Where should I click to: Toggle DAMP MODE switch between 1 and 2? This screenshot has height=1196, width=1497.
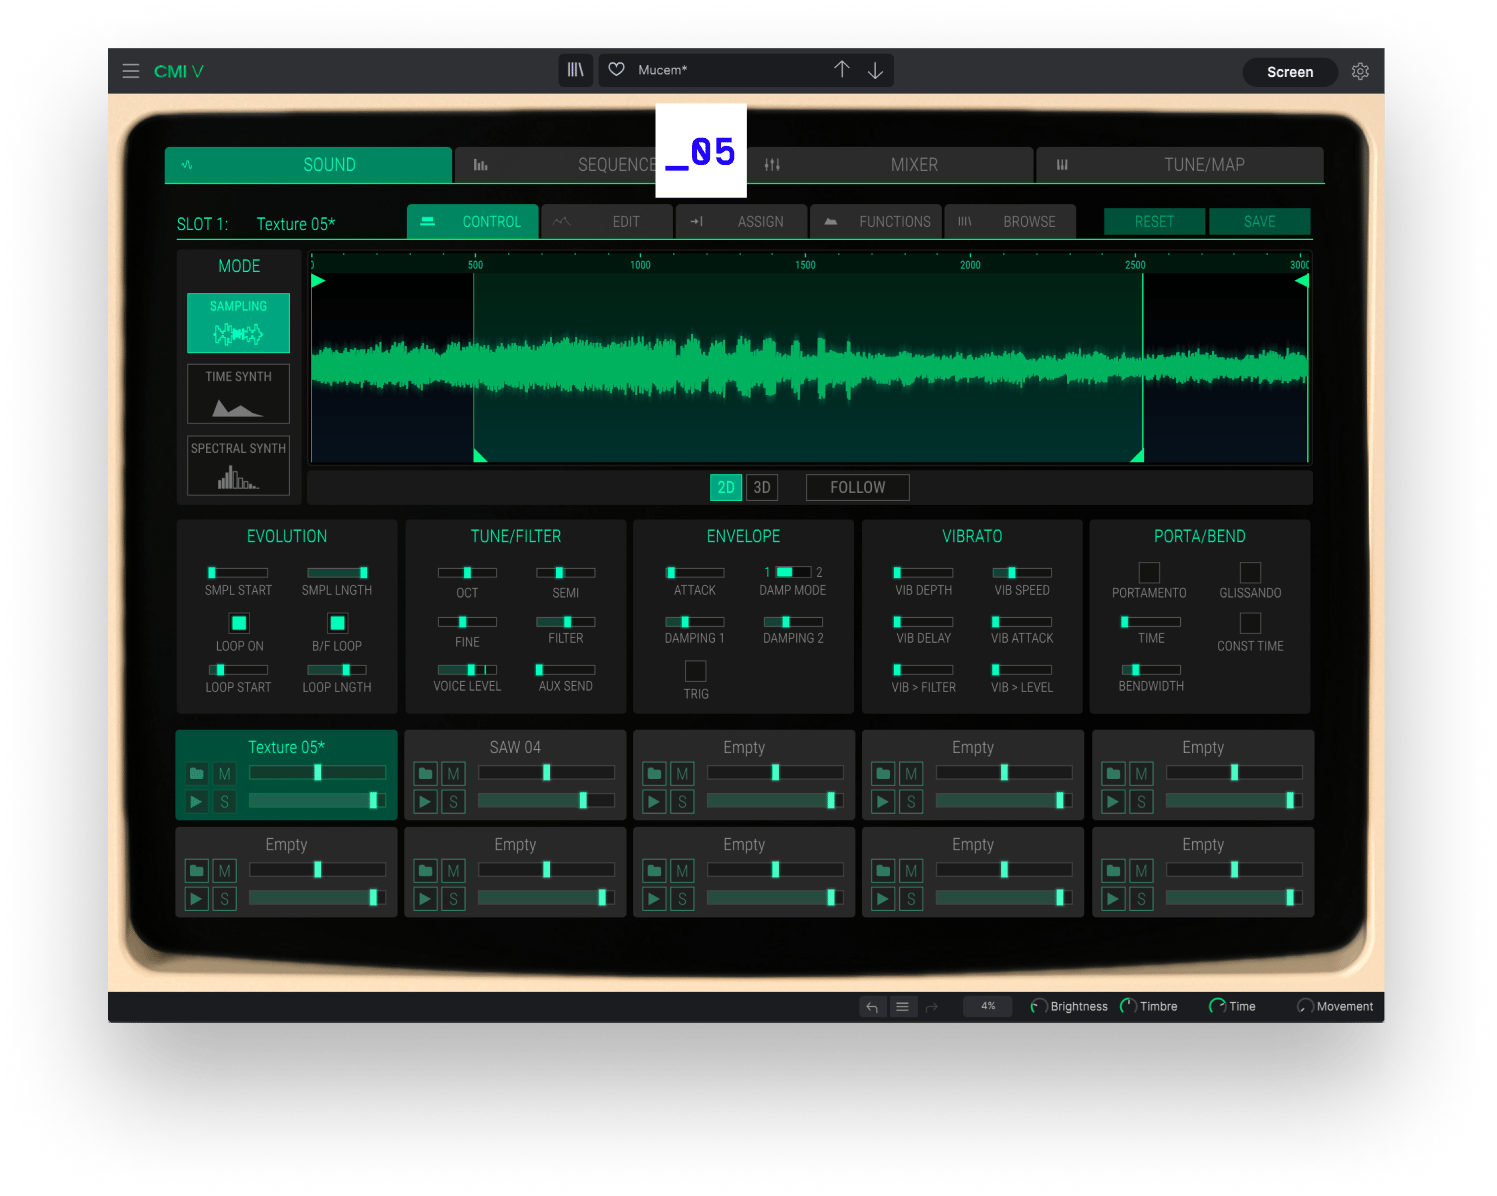[x=793, y=572]
